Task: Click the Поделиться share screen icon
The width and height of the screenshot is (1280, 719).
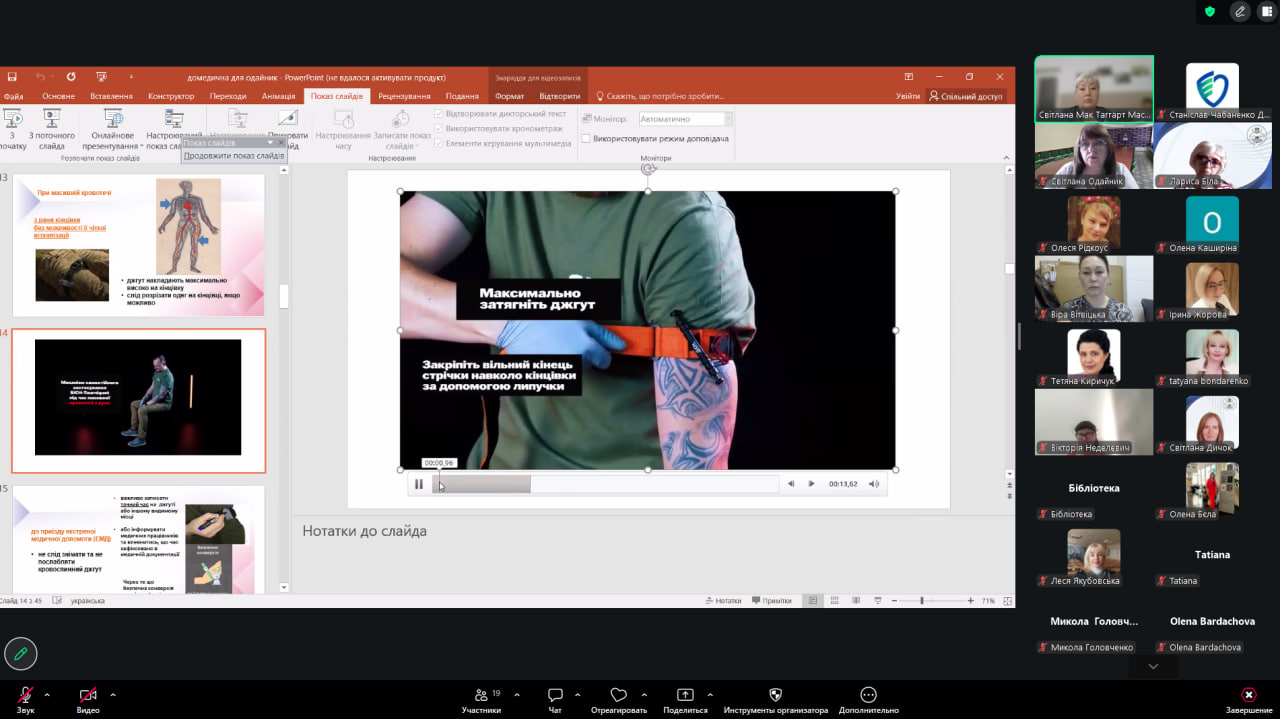Action: point(685,695)
